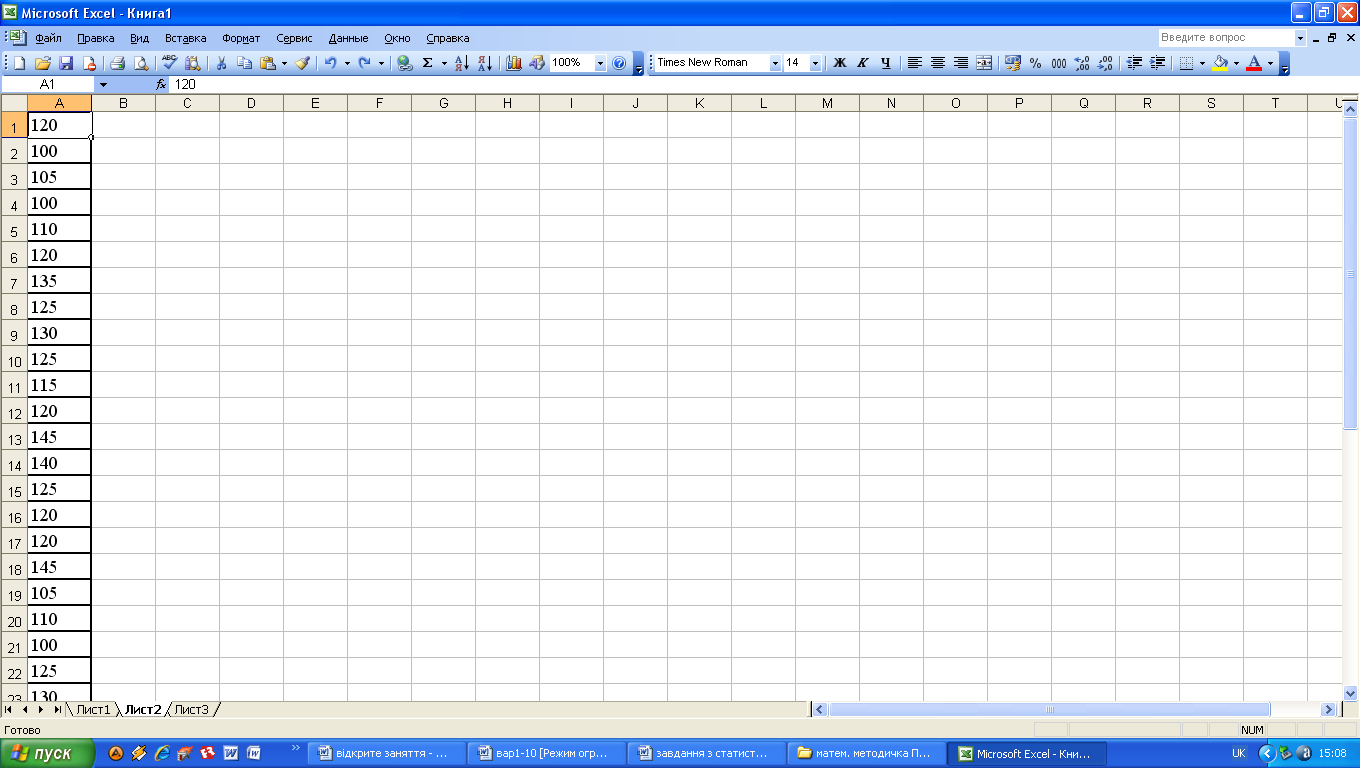Save the workbook with floppy icon
The image size is (1360, 768).
(66, 63)
